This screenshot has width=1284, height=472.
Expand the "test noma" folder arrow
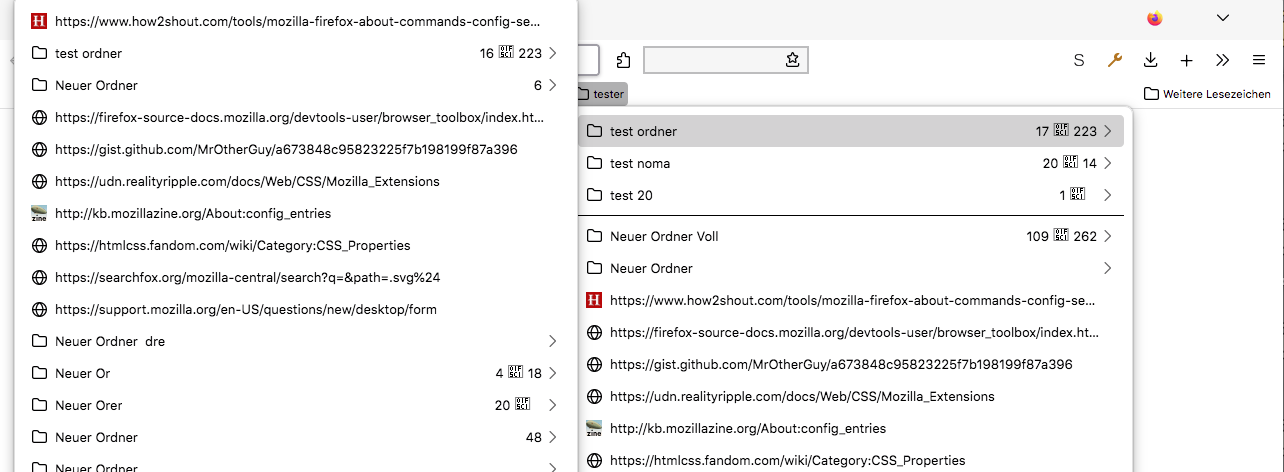tap(1108, 163)
